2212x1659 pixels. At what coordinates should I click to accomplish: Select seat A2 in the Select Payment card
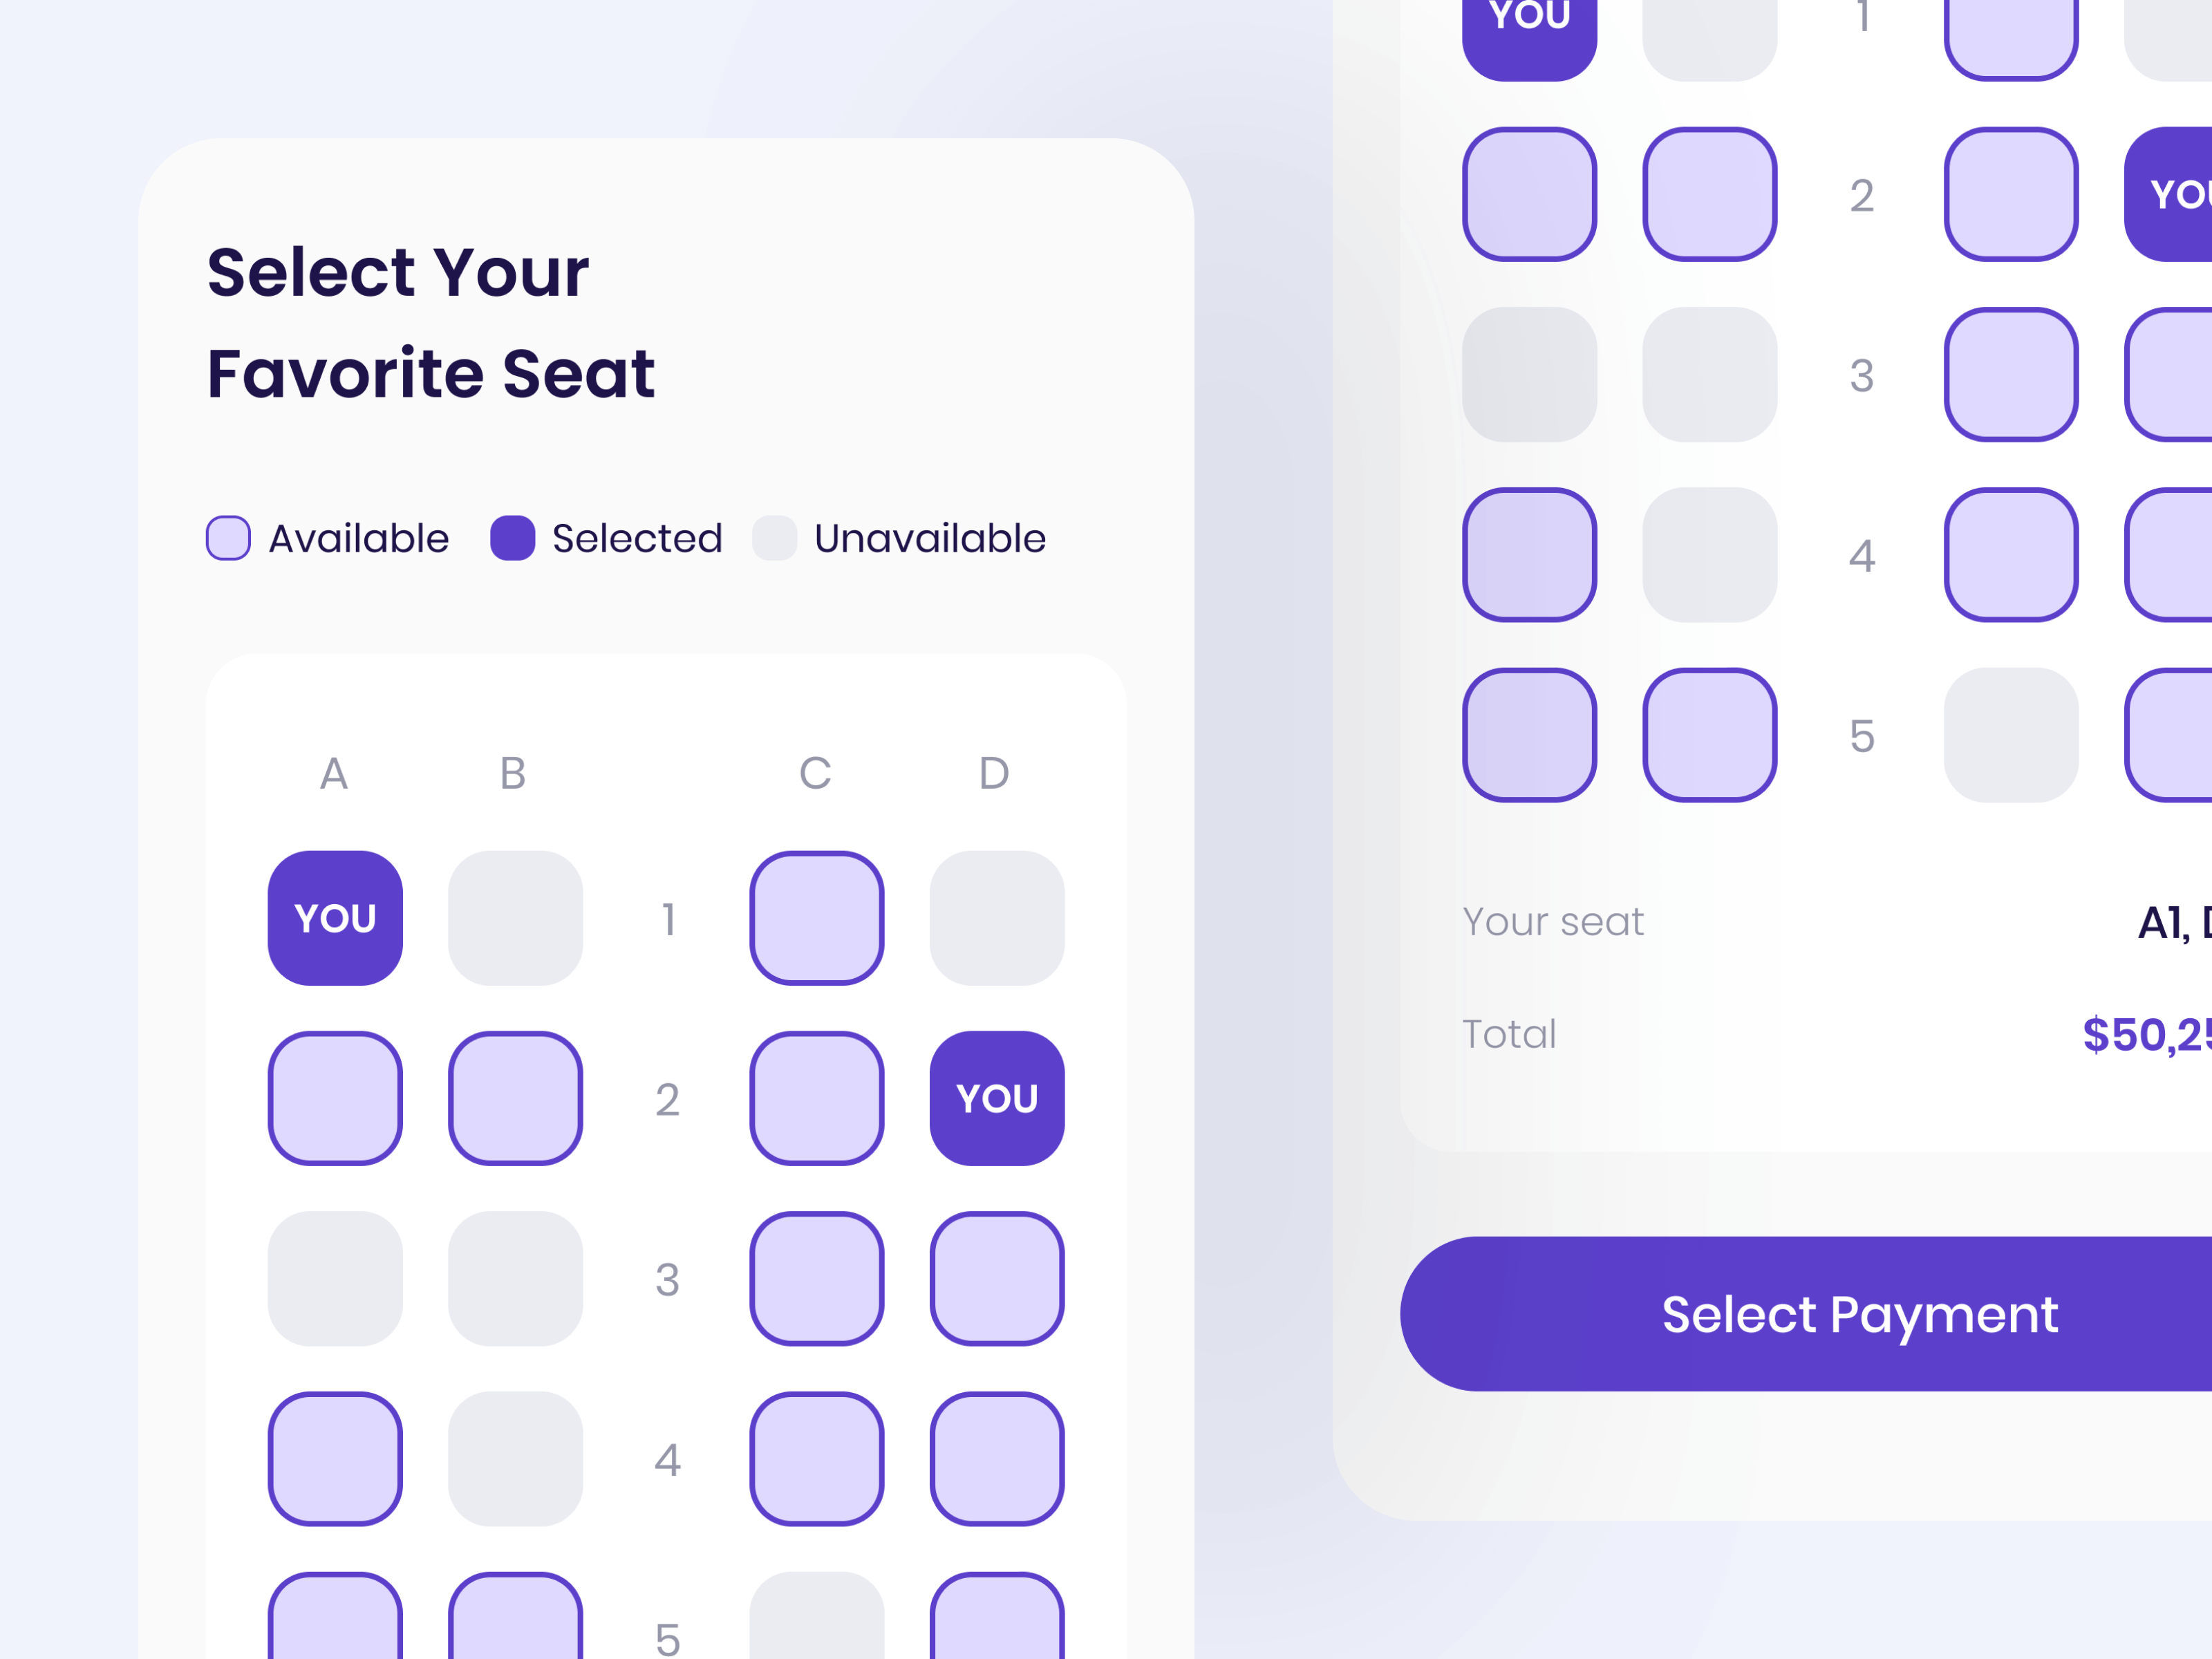coord(1529,194)
